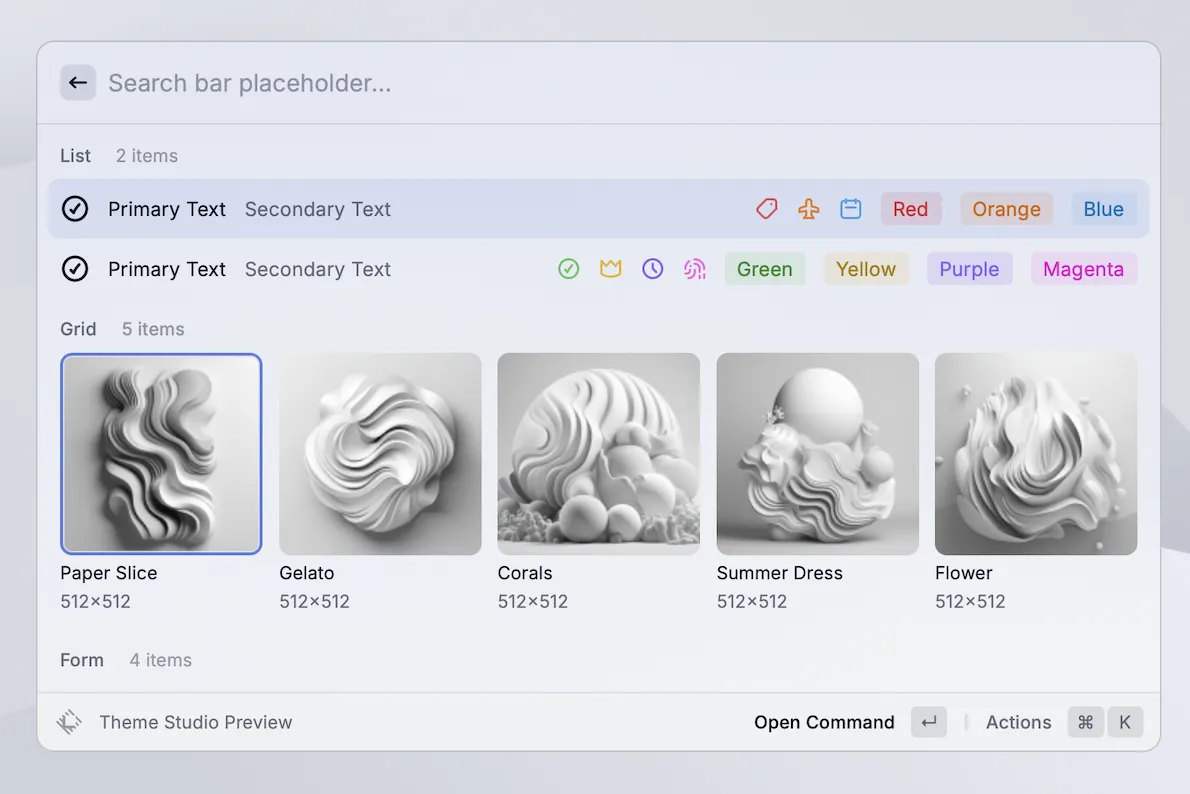Screen dimensions: 1190x794
Task: Click the purple clock icon
Action: (x=652, y=268)
